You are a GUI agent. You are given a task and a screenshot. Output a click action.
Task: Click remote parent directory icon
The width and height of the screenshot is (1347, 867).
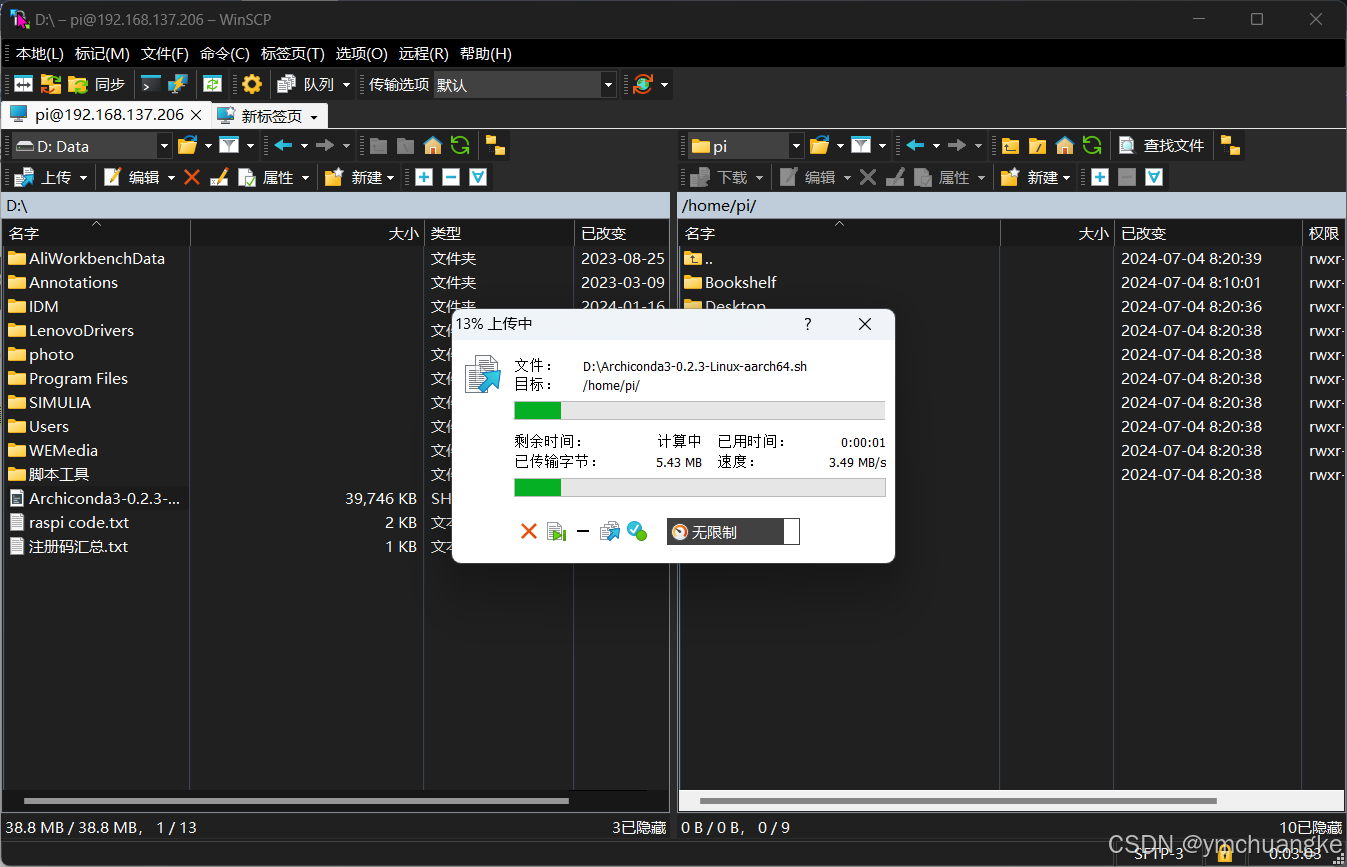coord(1010,146)
